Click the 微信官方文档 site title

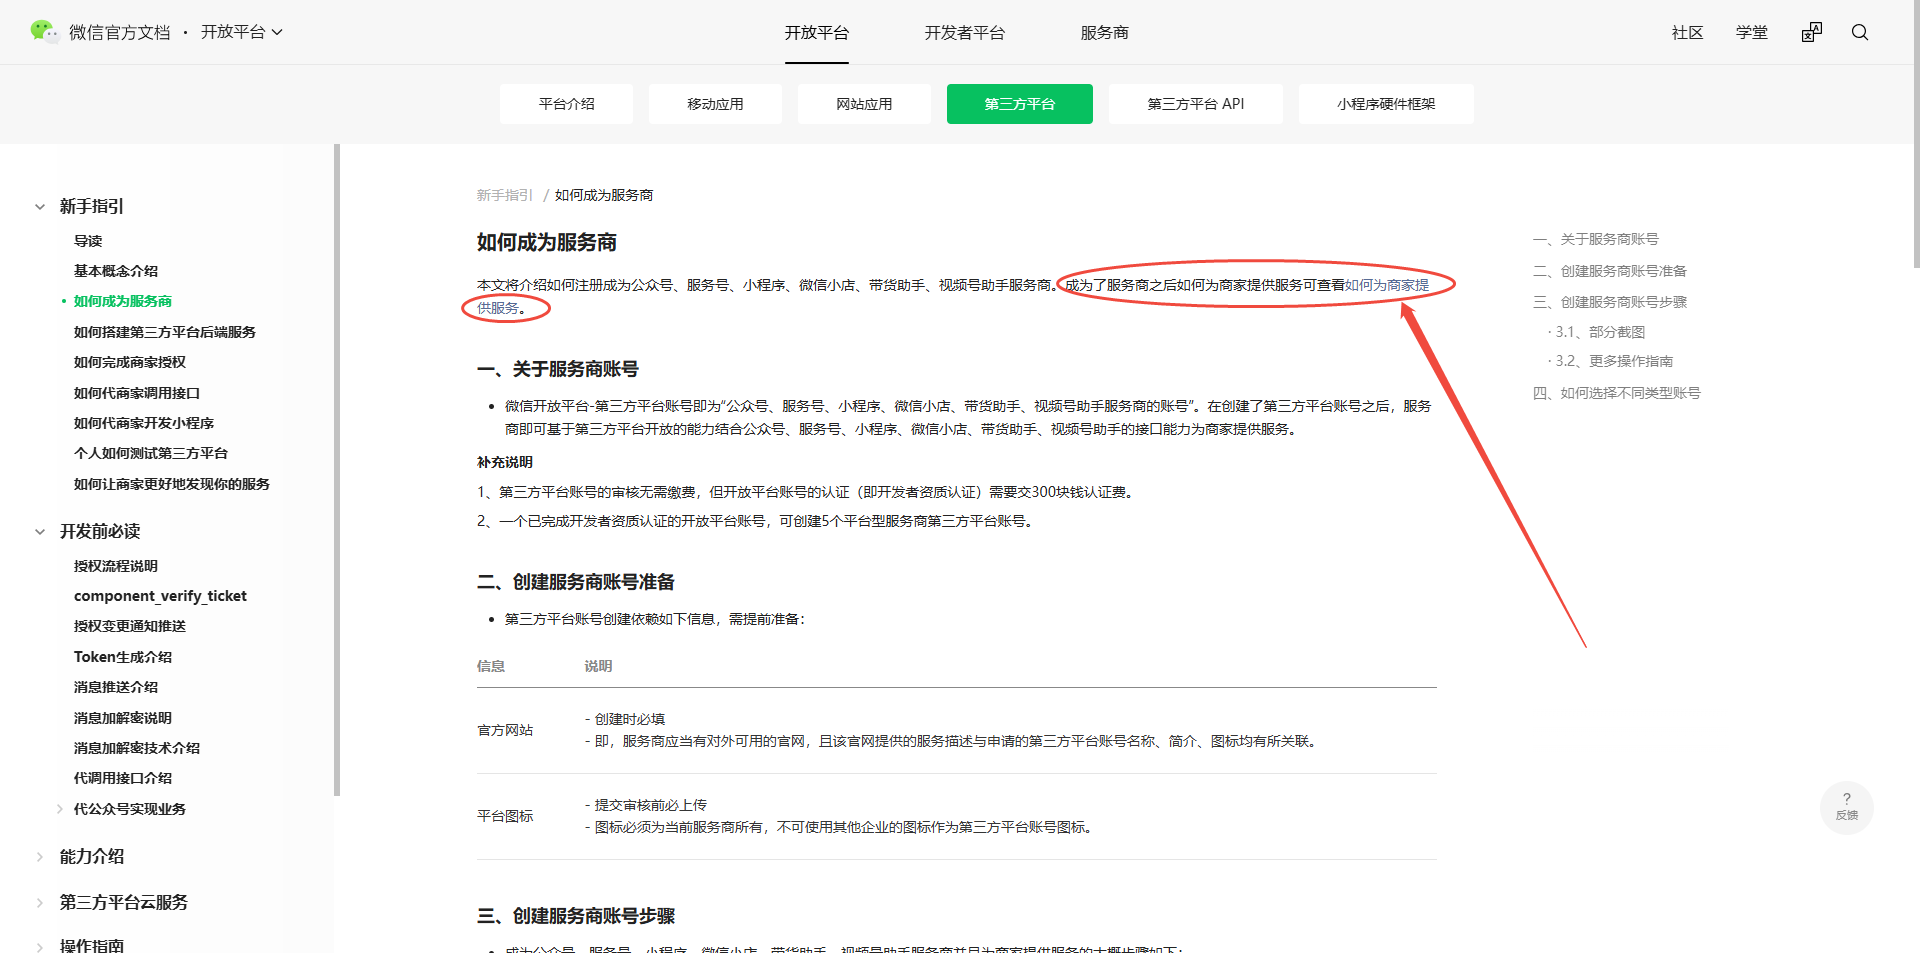point(120,33)
